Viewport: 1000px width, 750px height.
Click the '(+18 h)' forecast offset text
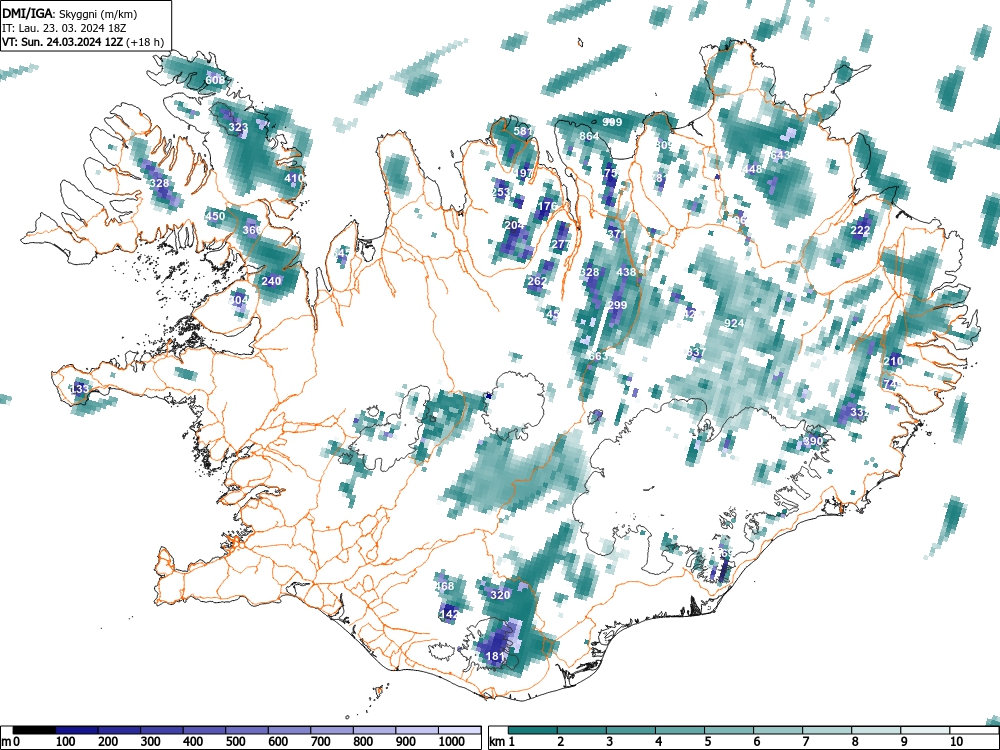[x=145, y=42]
